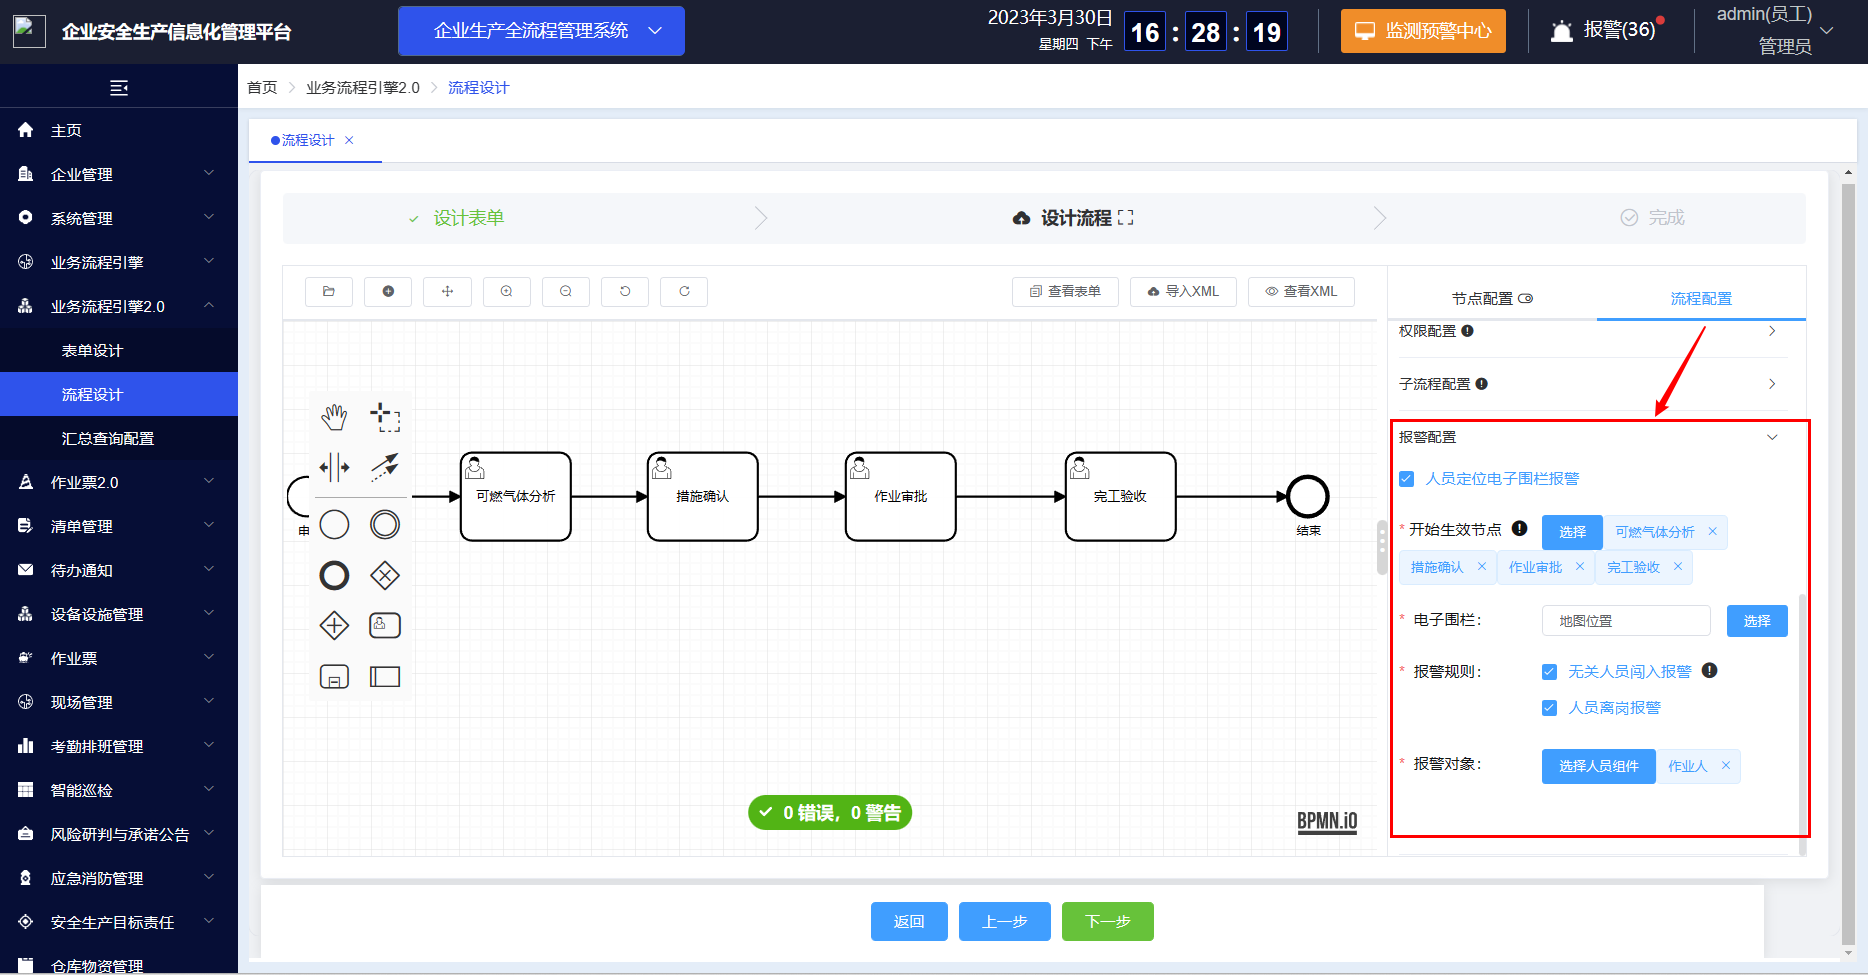Expand the 子流程配置 section

pos(1772,384)
